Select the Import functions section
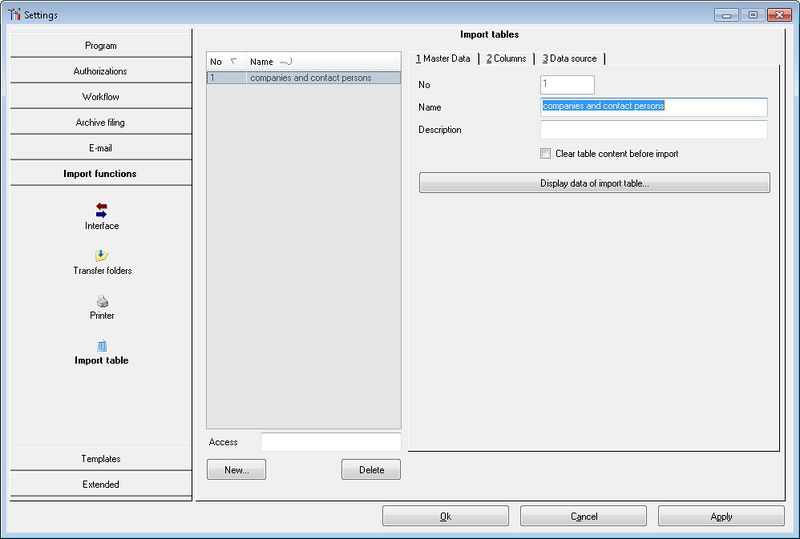800x539 pixels. click(x=101, y=174)
